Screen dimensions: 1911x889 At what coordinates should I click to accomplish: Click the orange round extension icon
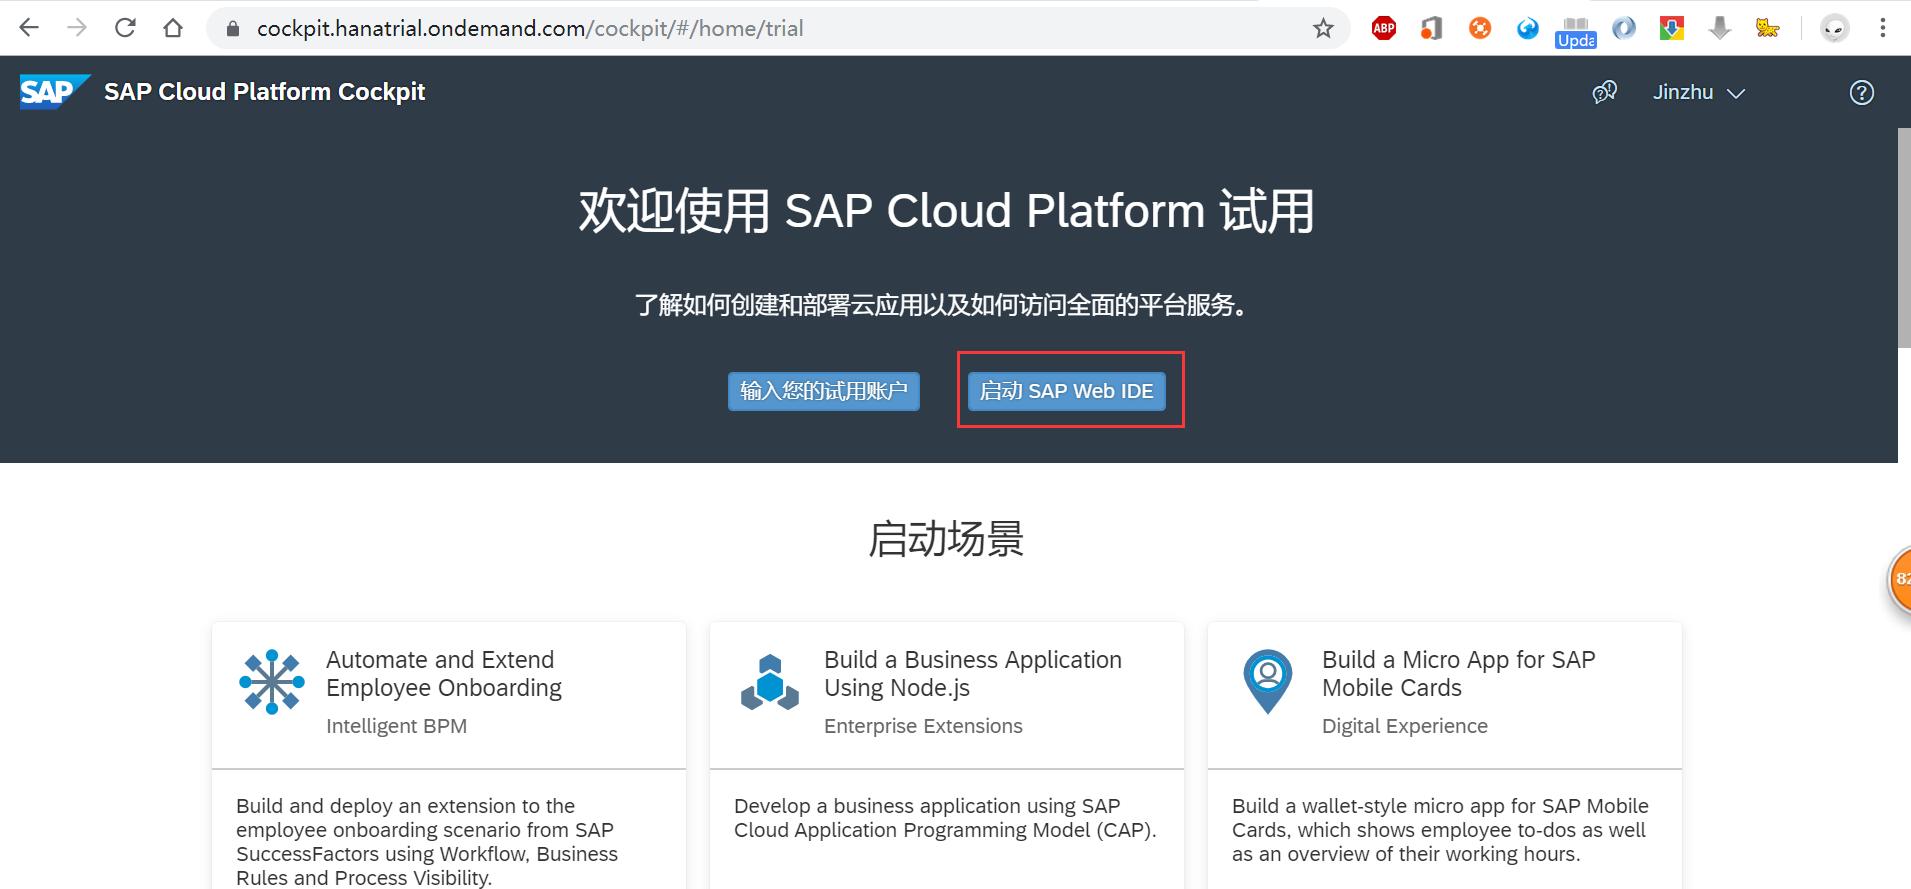coord(1480,28)
